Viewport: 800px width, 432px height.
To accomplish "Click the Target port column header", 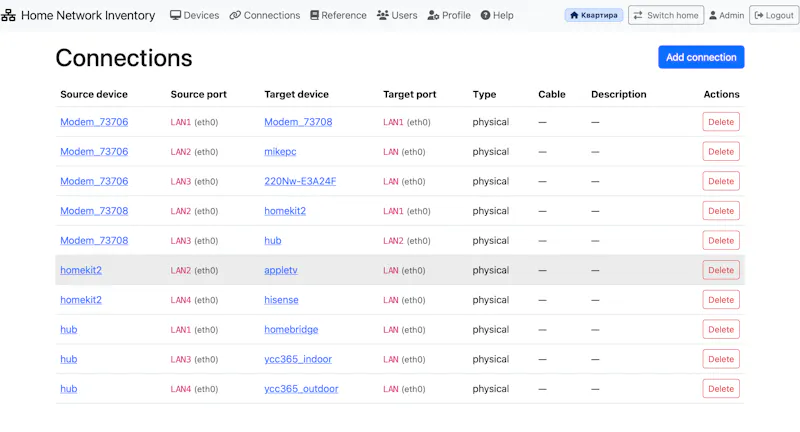I will click(410, 94).
